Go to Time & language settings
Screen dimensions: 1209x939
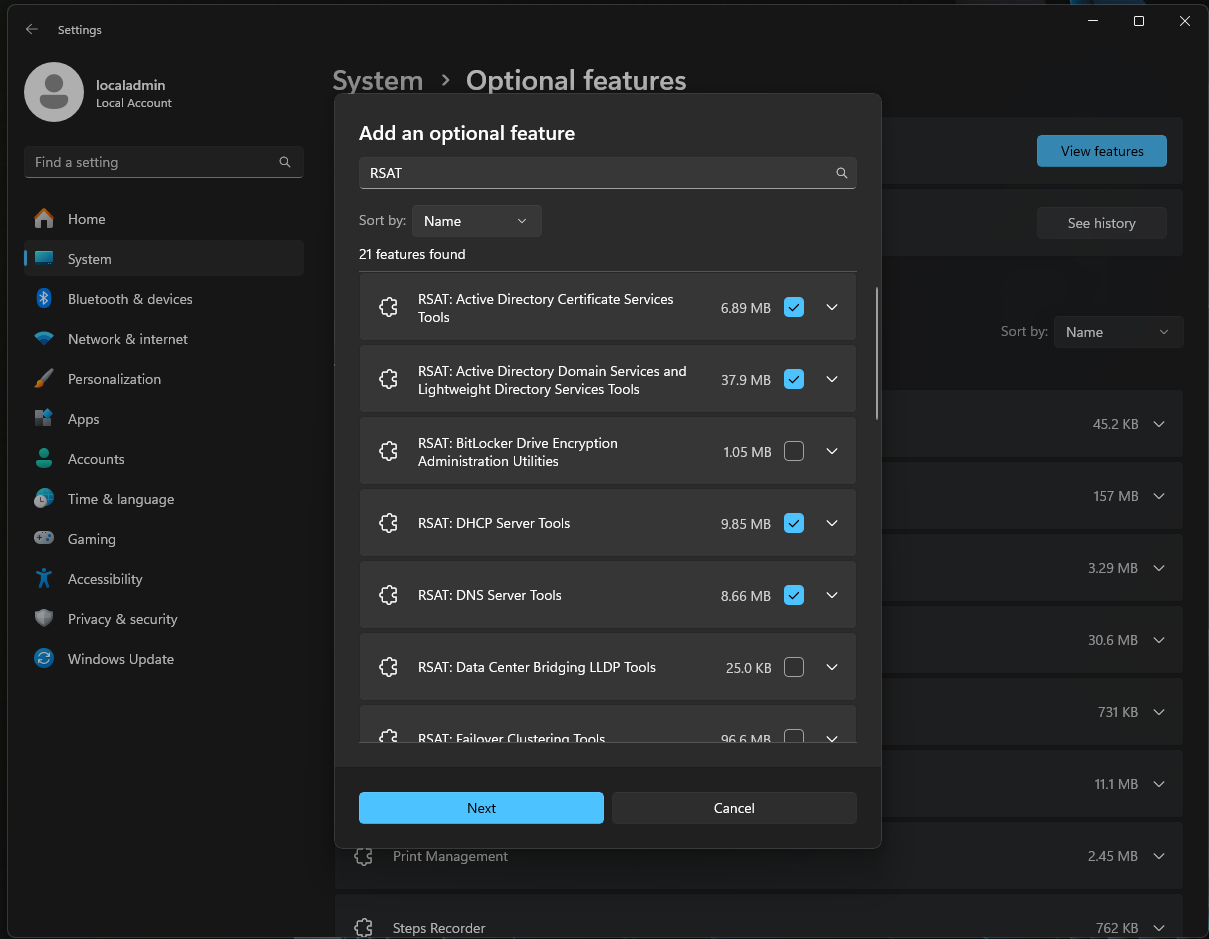(120, 499)
